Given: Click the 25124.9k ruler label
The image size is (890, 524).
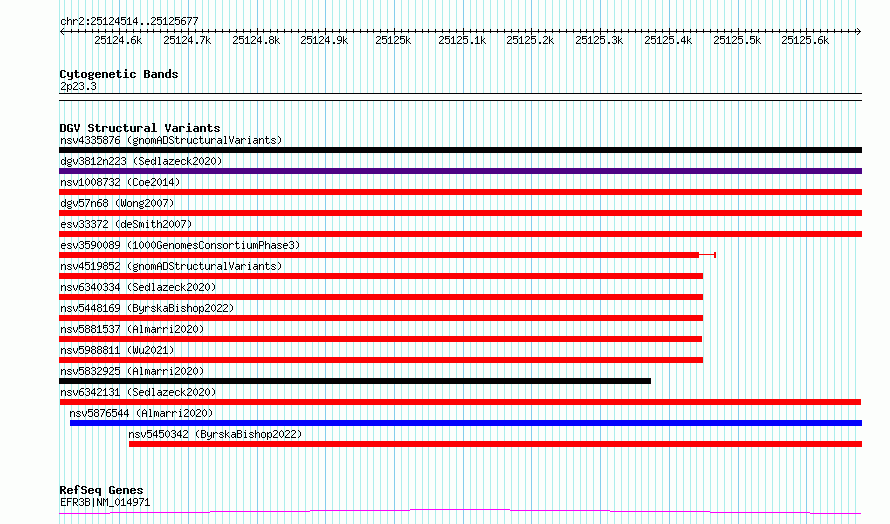Looking at the screenshot, I should pyautogui.click(x=324, y=40).
